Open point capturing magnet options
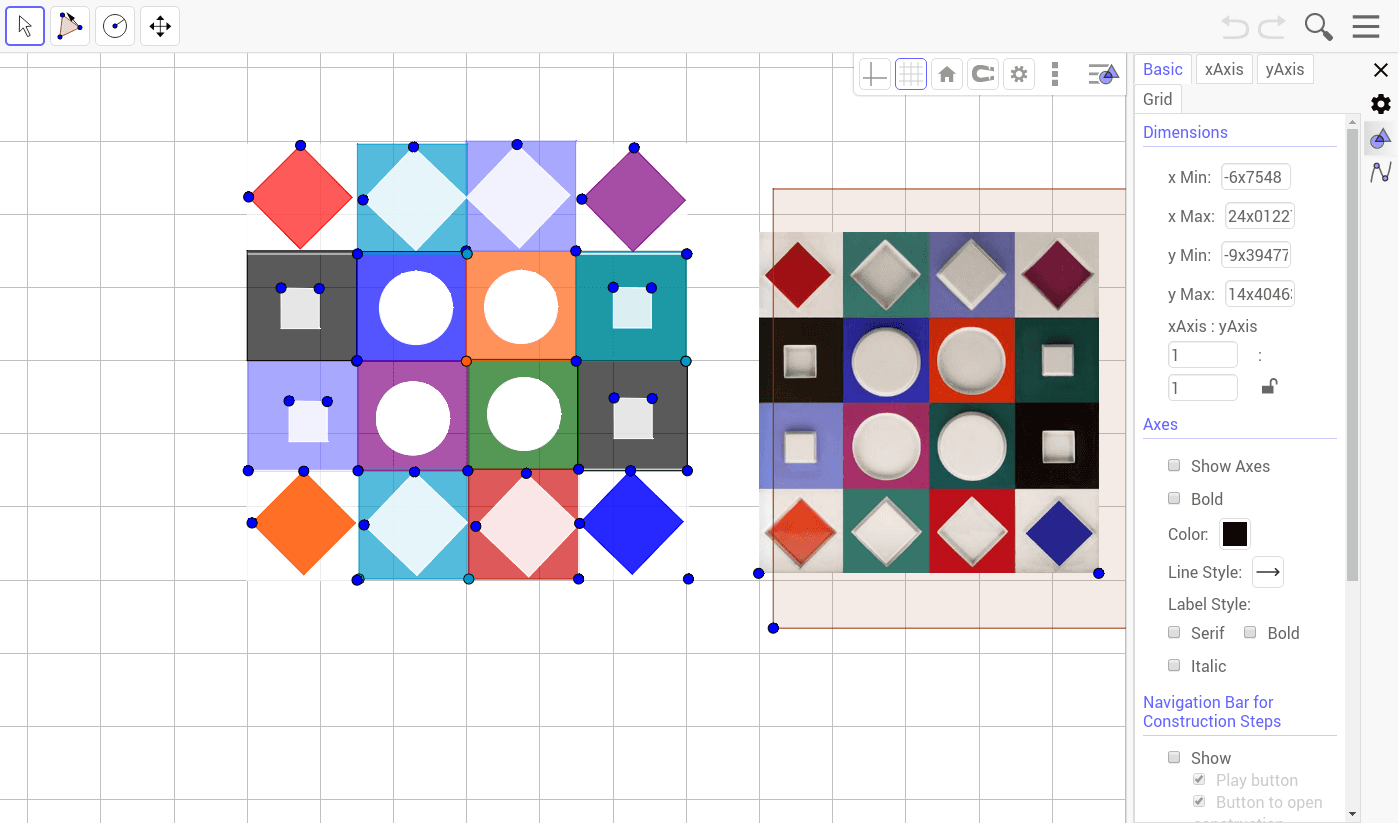The width and height of the screenshot is (1400, 825). tap(983, 74)
